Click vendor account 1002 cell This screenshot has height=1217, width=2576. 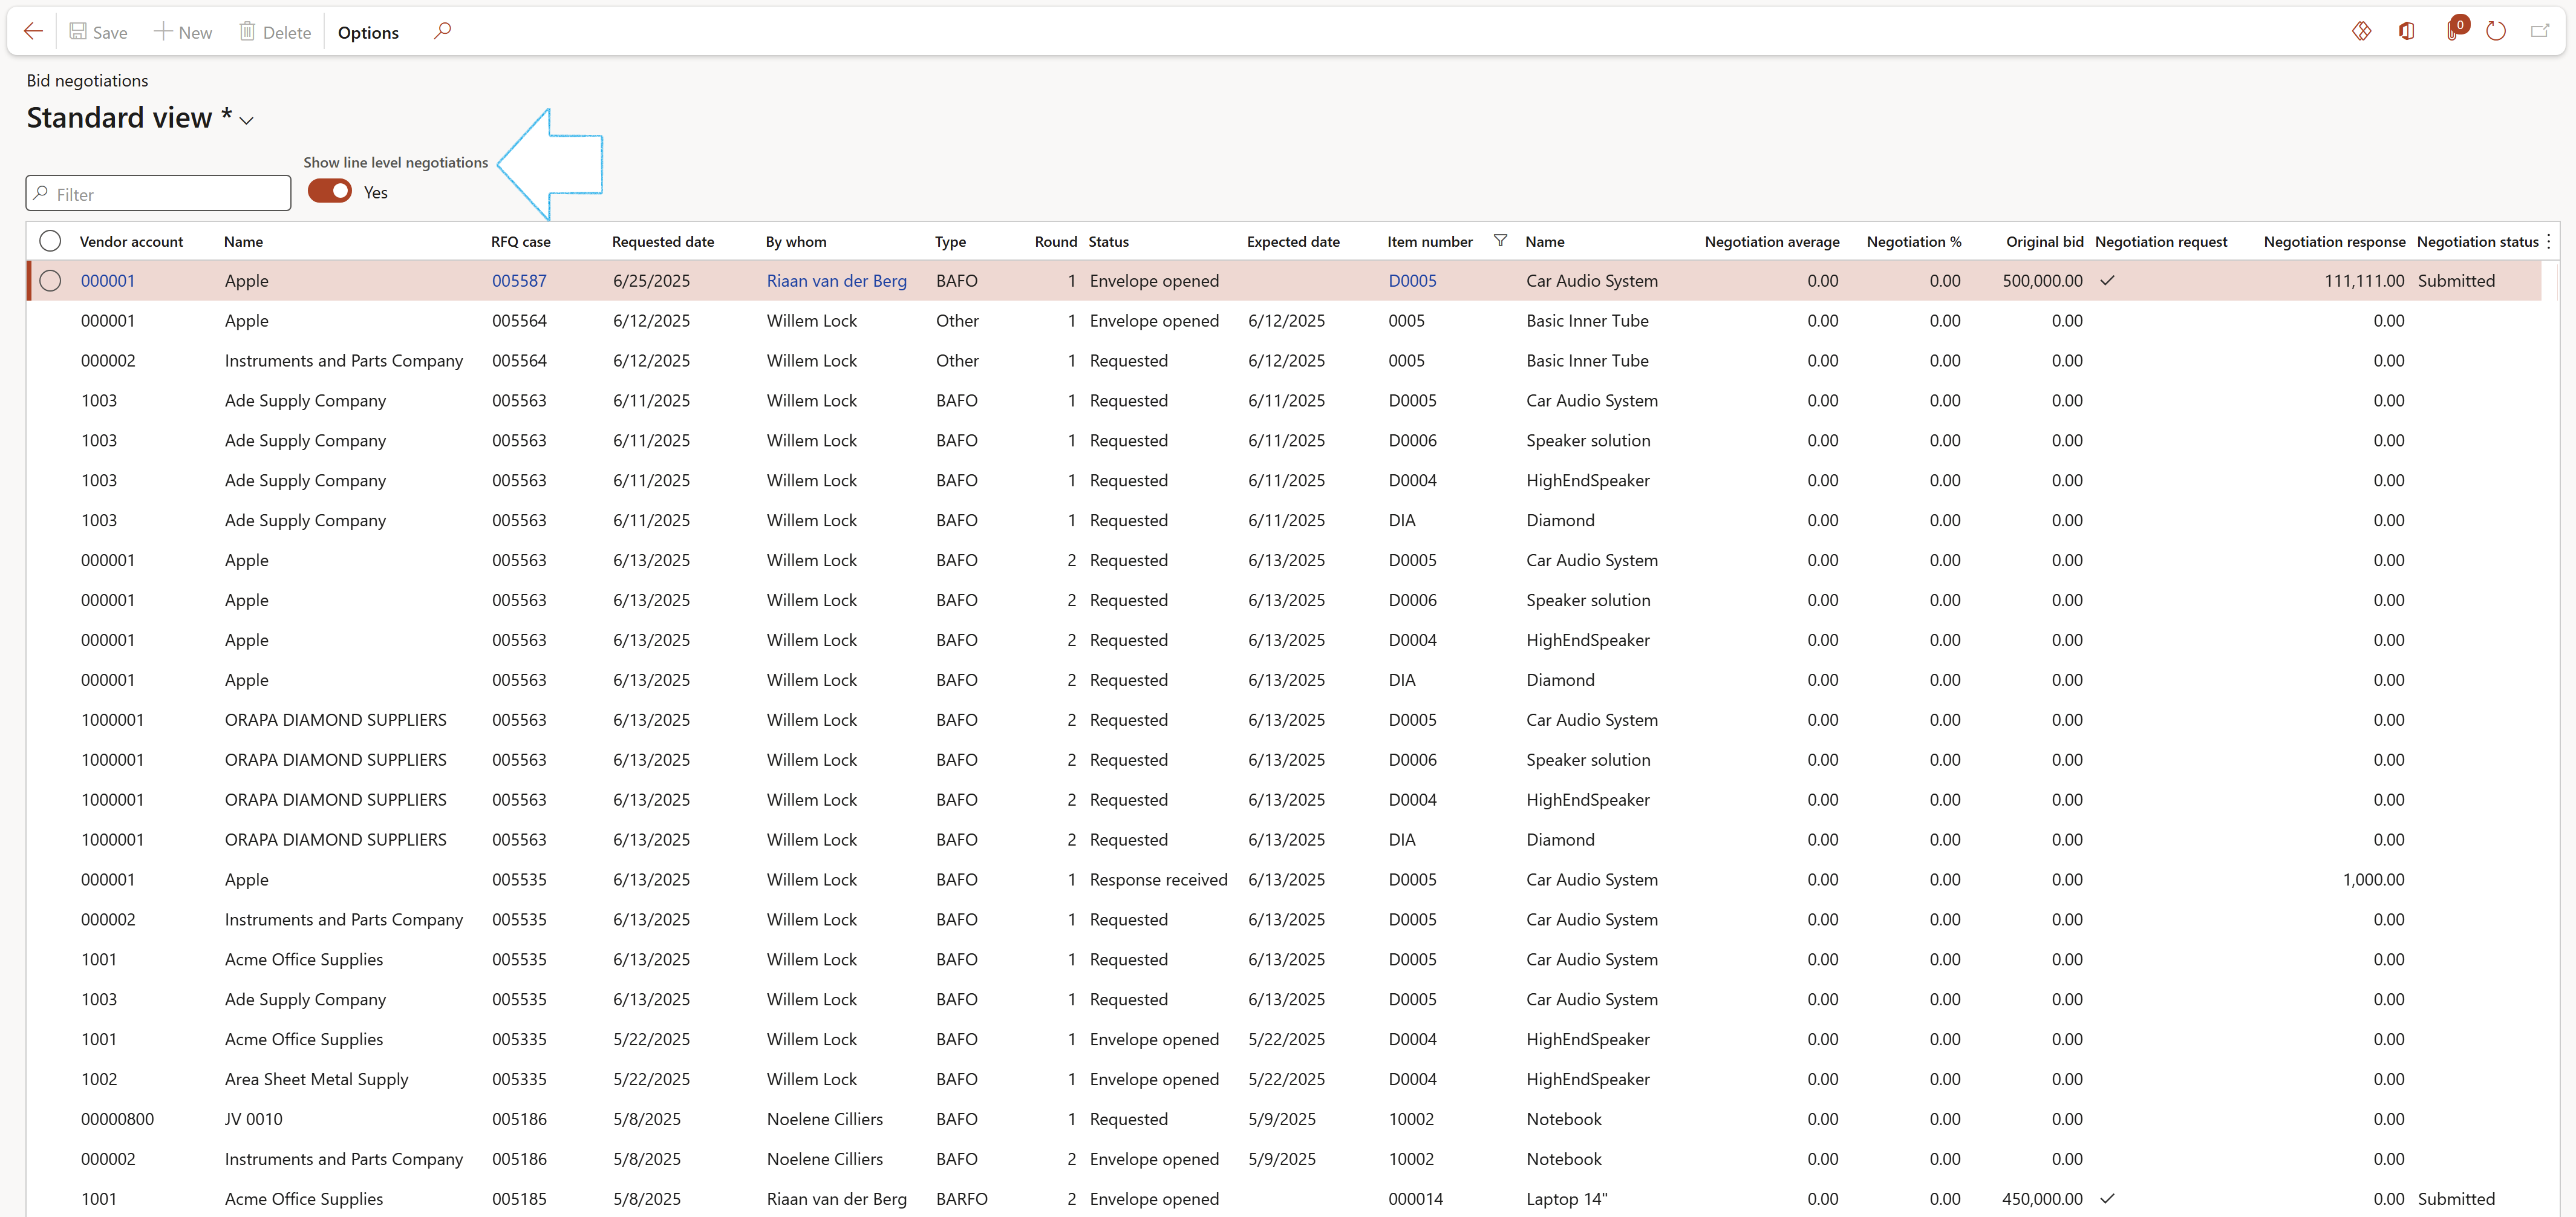click(99, 1079)
